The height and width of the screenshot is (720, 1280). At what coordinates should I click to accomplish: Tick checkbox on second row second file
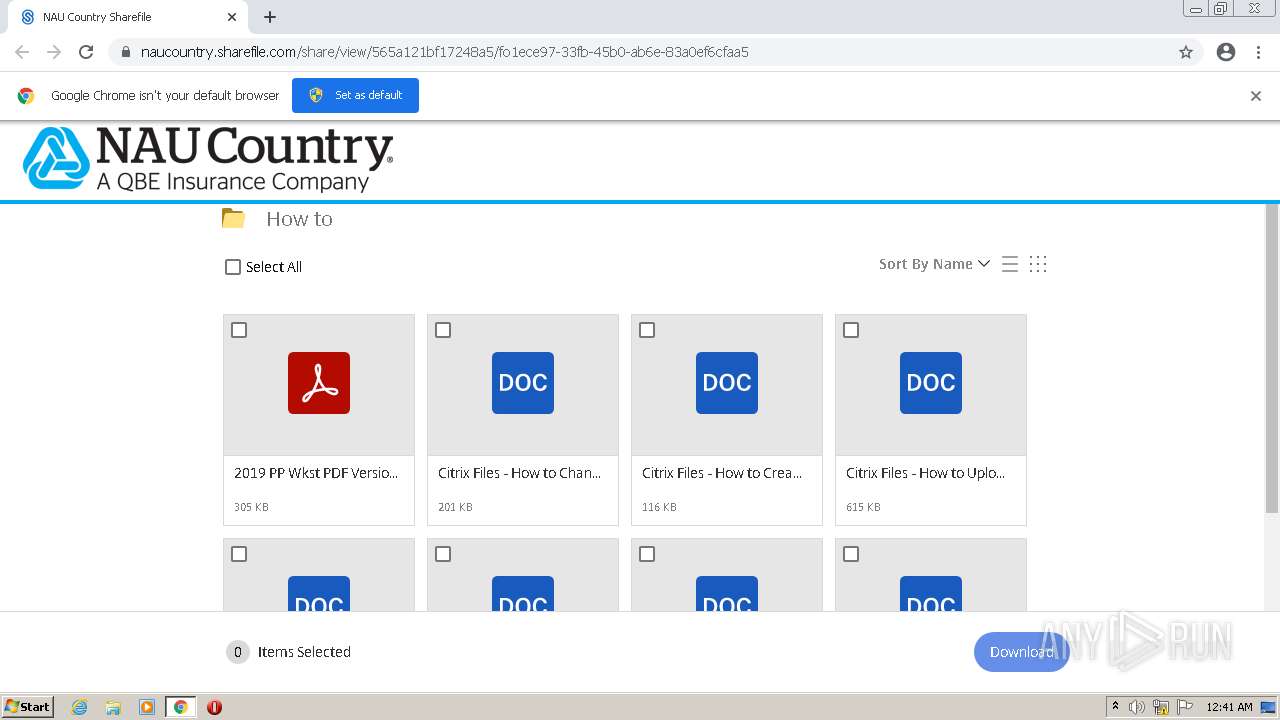coord(443,554)
